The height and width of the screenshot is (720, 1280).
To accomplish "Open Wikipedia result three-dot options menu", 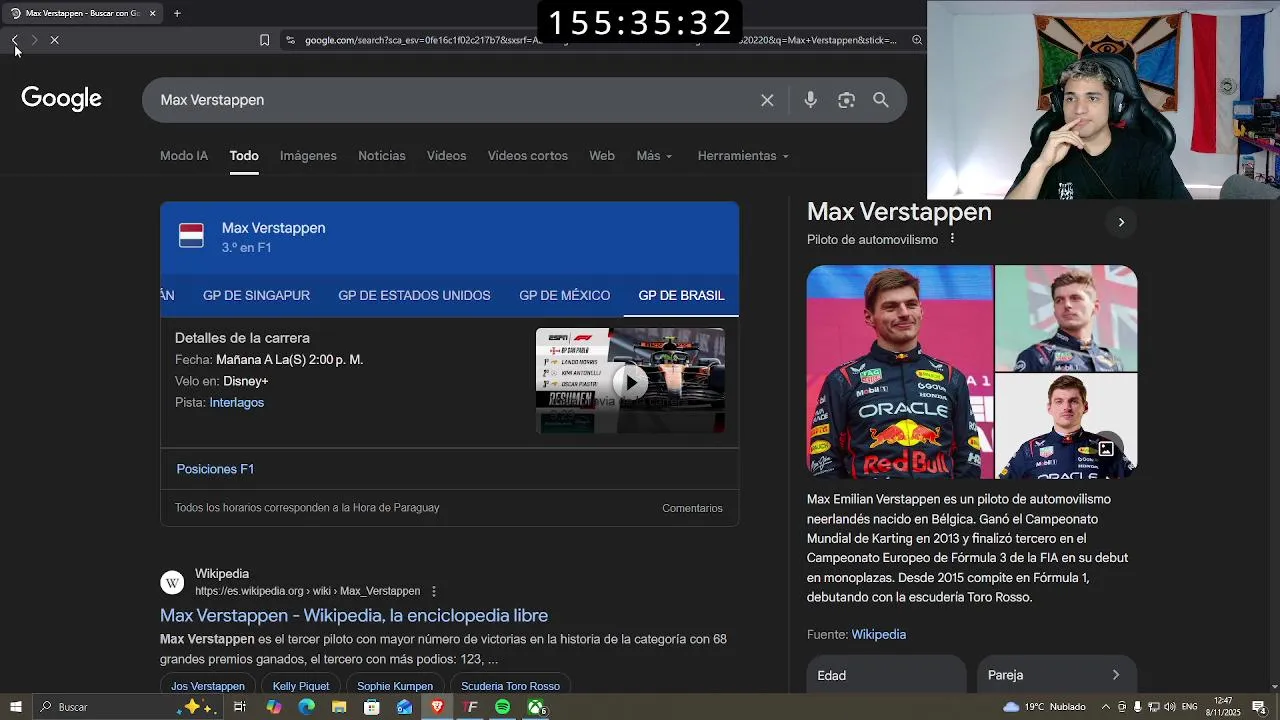I will pos(434,591).
